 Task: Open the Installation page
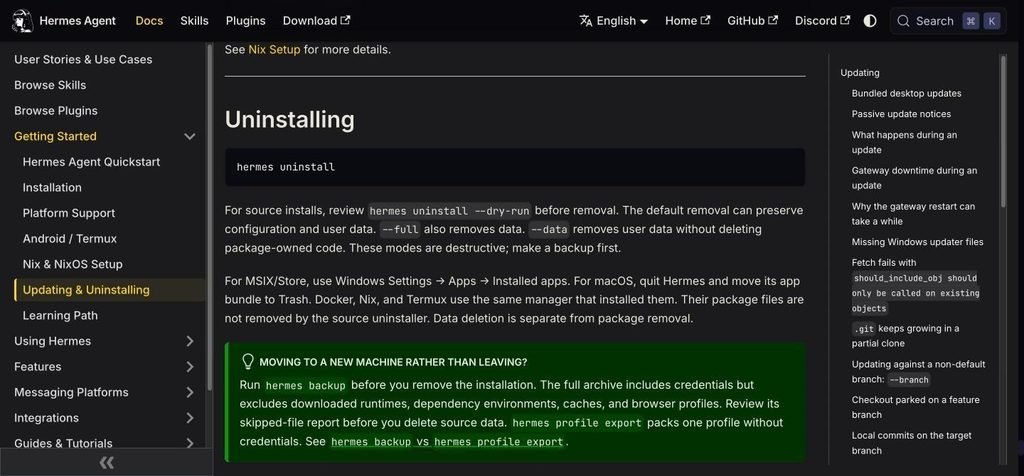(x=52, y=187)
